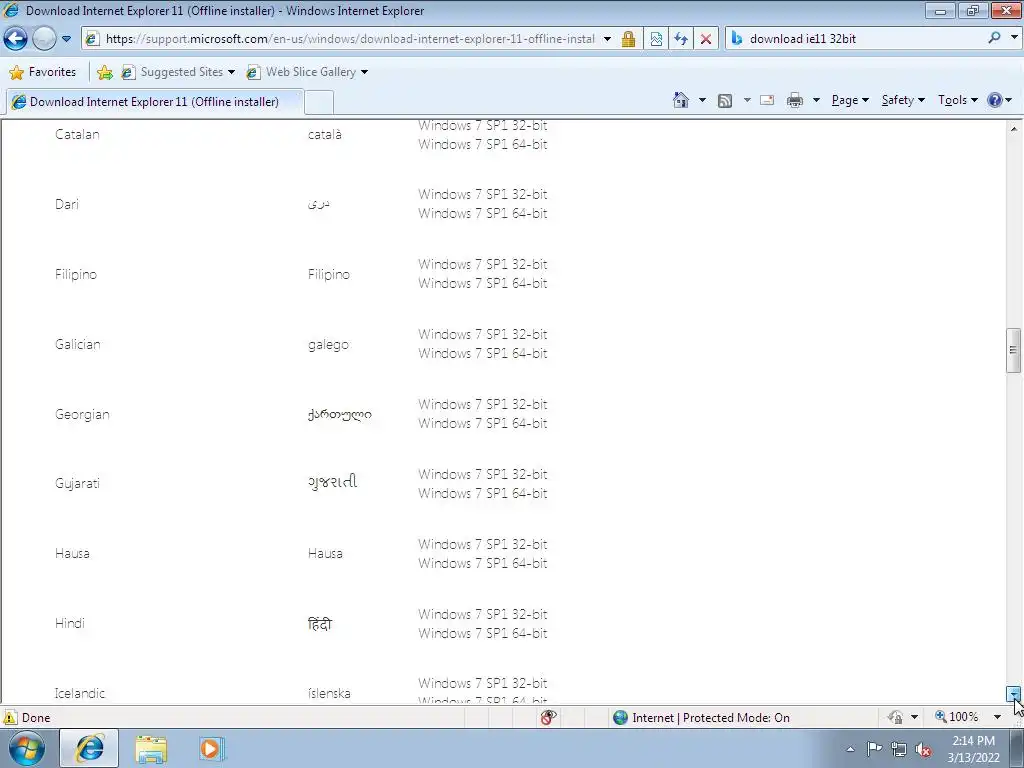Click the pop-up blocker status icon
1024x768 pixels.
[548, 718]
